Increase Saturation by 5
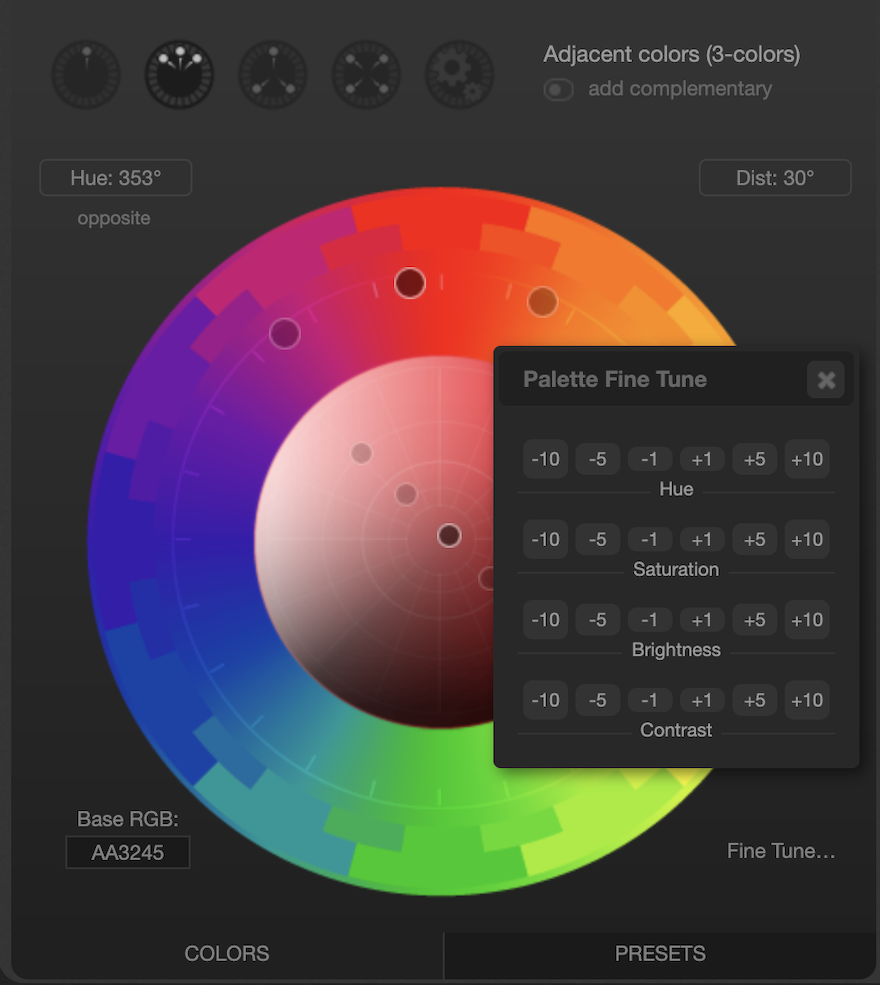The height and width of the screenshot is (985, 880). [754, 540]
